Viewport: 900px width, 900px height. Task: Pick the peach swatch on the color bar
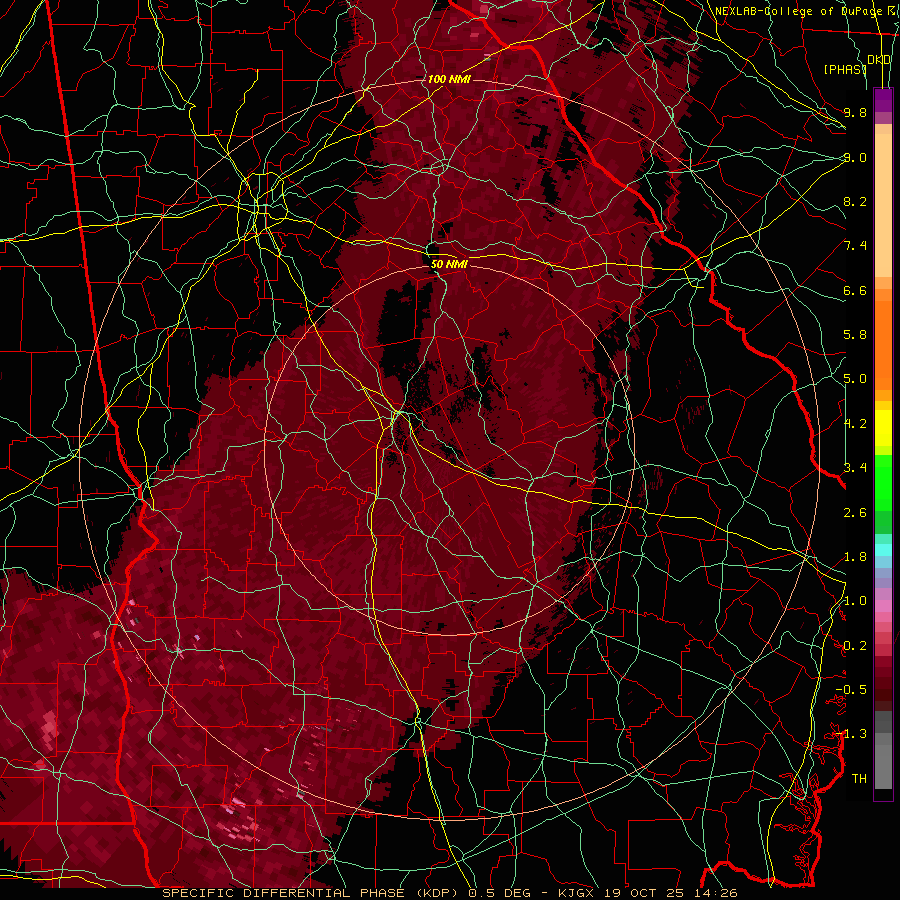click(x=883, y=205)
